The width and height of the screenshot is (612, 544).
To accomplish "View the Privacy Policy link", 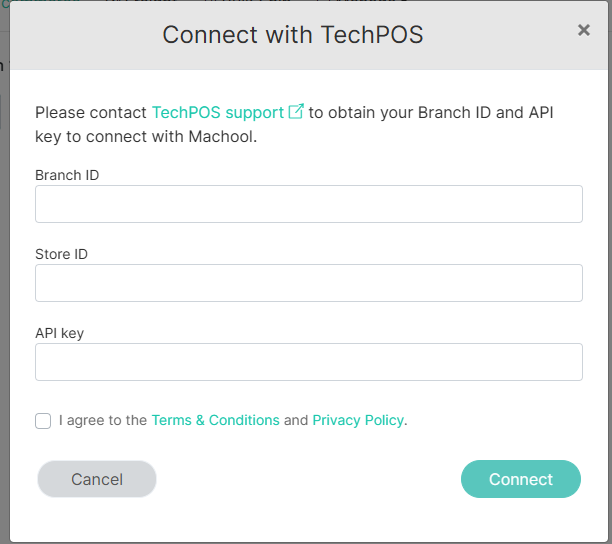I will tap(358, 420).
